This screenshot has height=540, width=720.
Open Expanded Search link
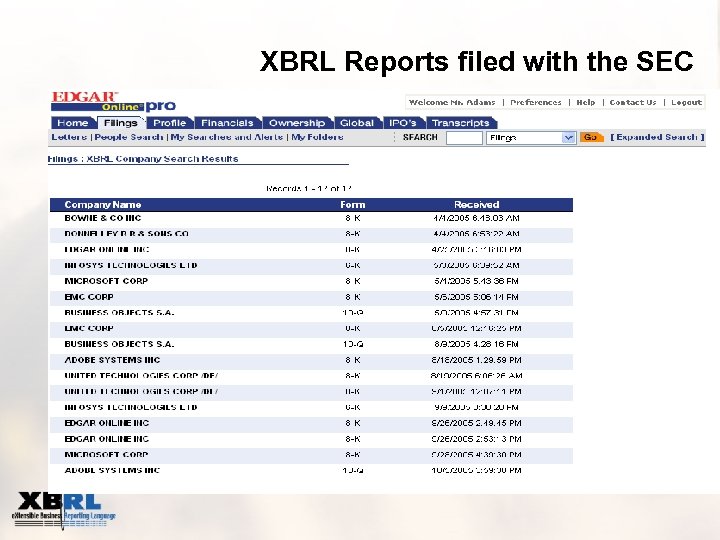[657, 137]
